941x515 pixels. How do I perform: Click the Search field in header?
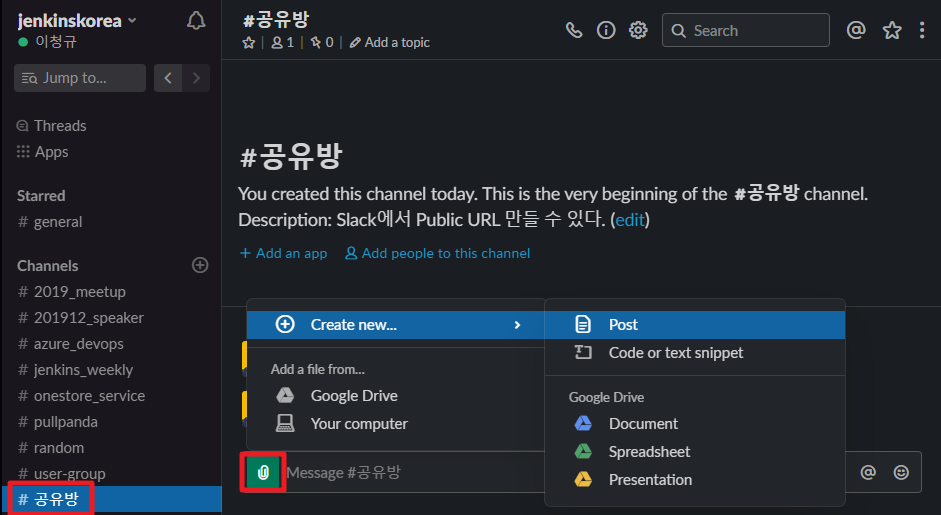746,30
